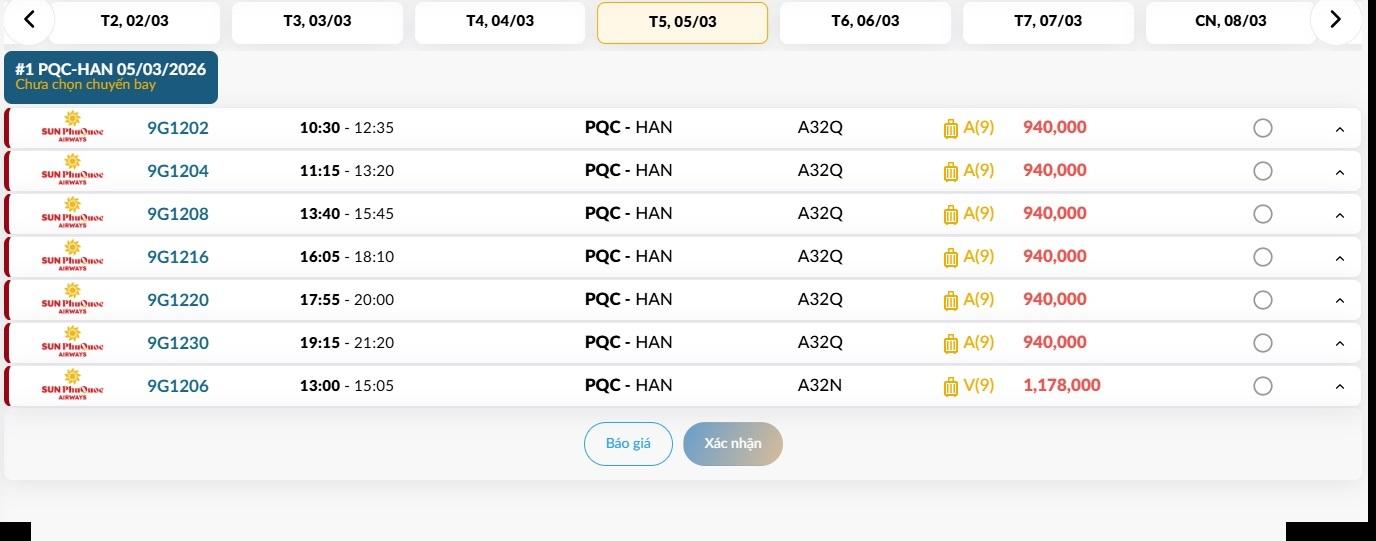Screen dimensions: 1376x541
Task: Click baggage icon on flight 9G1206
Action: pyautogui.click(x=951, y=387)
